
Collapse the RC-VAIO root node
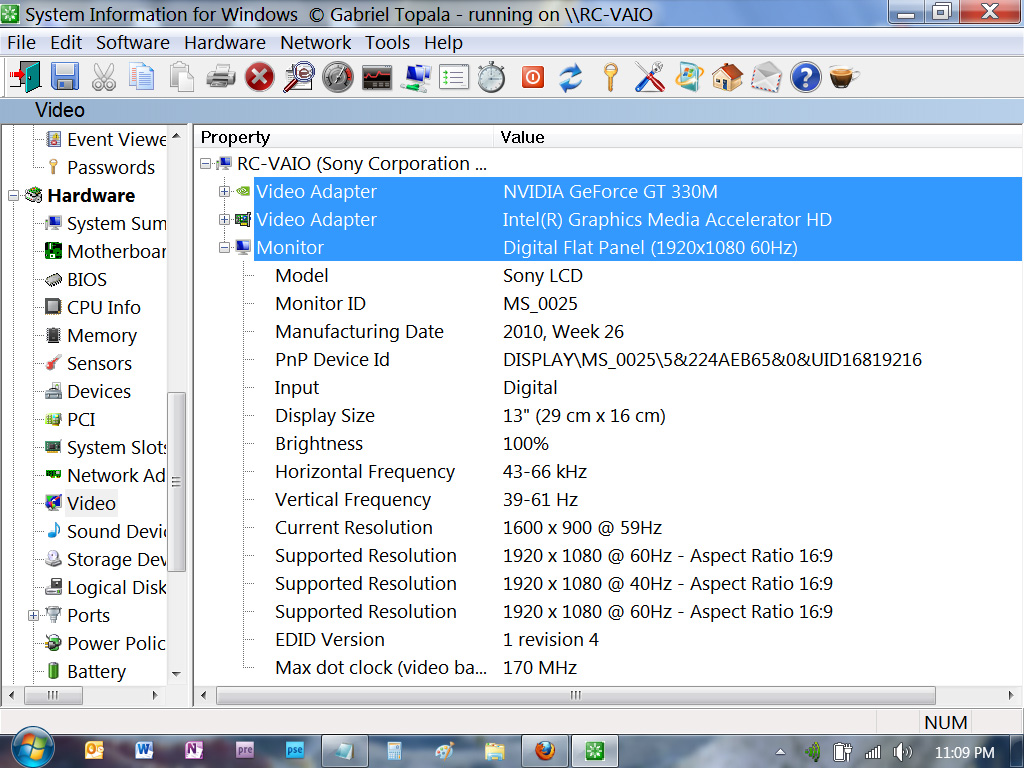(206, 163)
